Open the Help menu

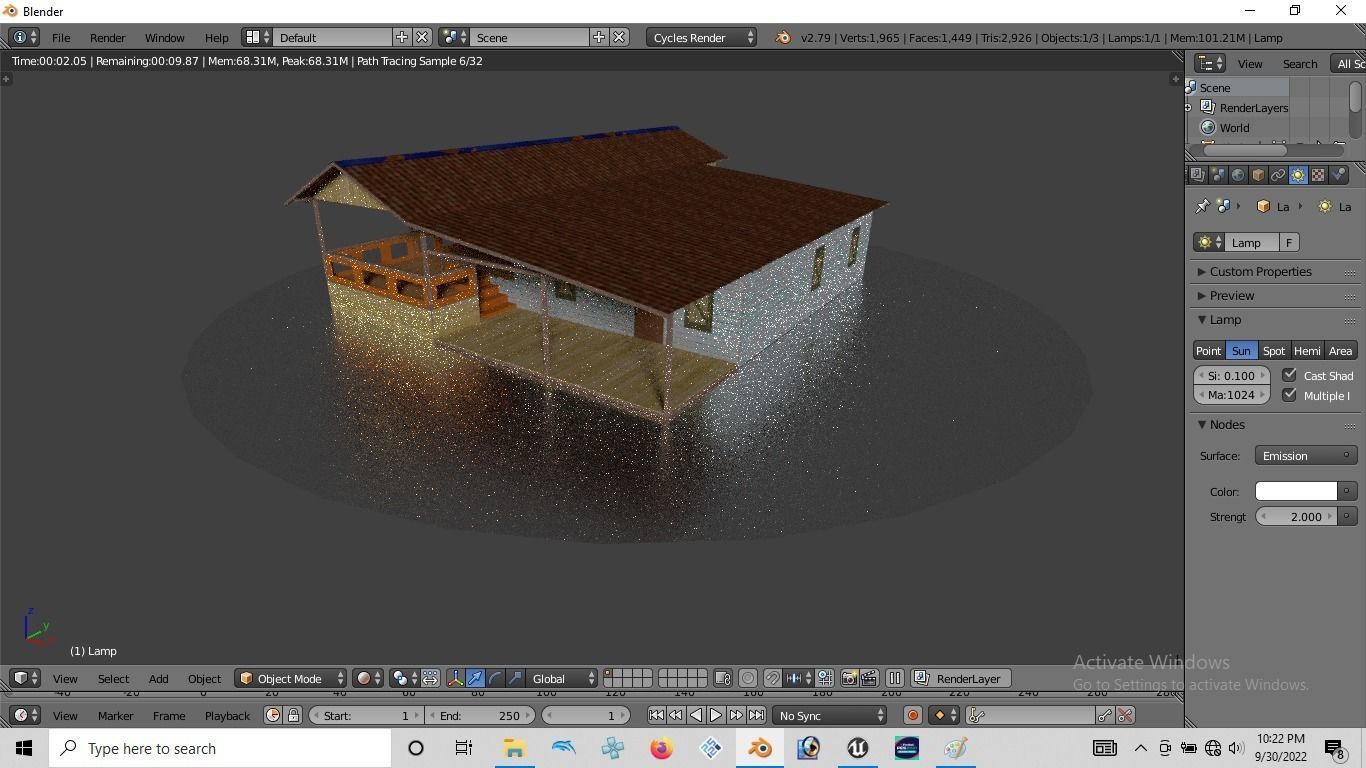(216, 37)
